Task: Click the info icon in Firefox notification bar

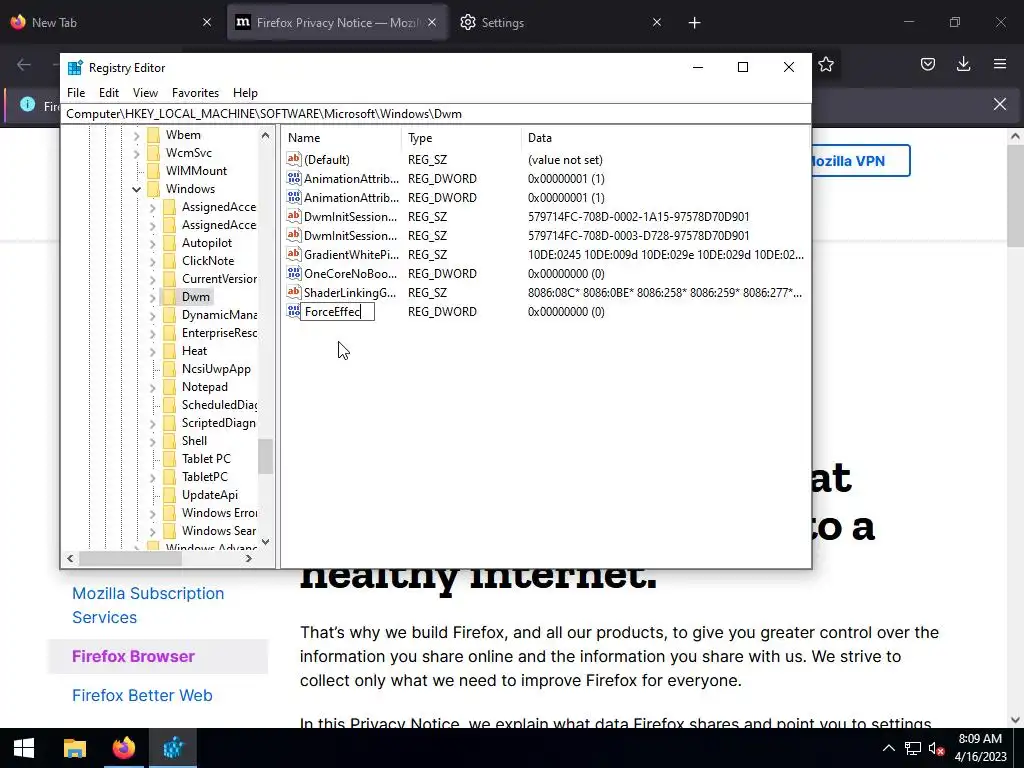Action: tap(27, 104)
